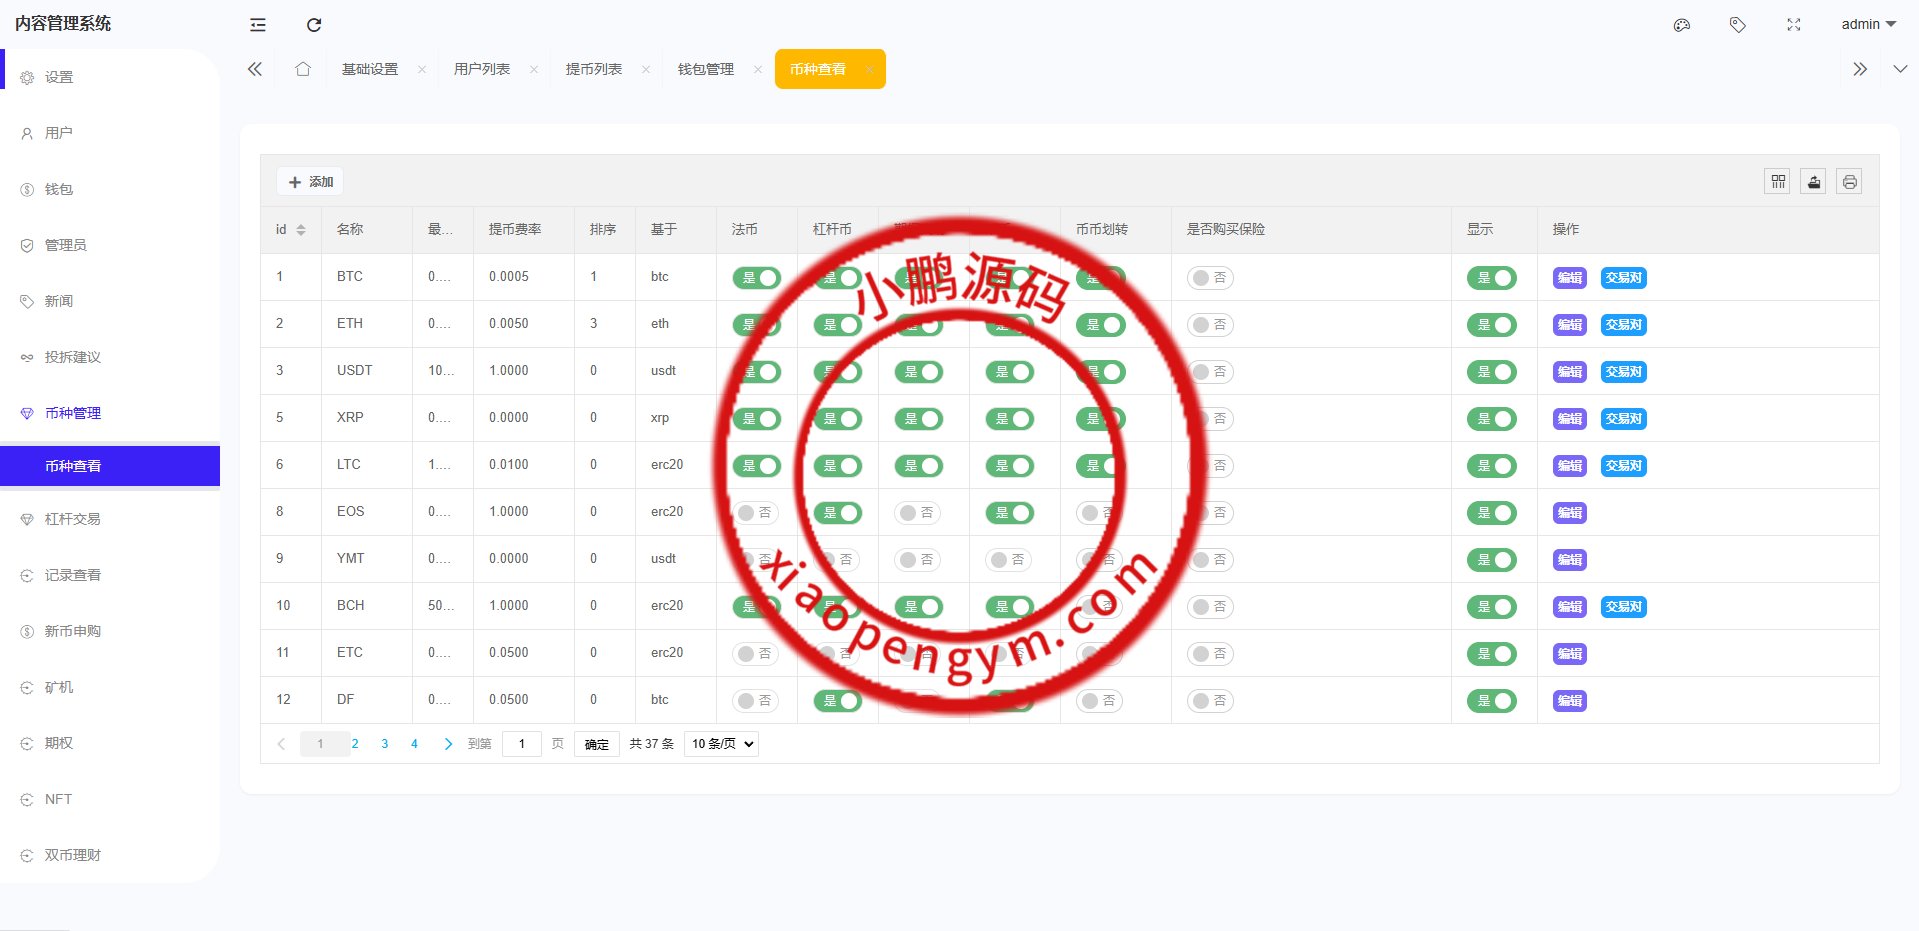Switch to the 钱包管理 tab

point(706,69)
